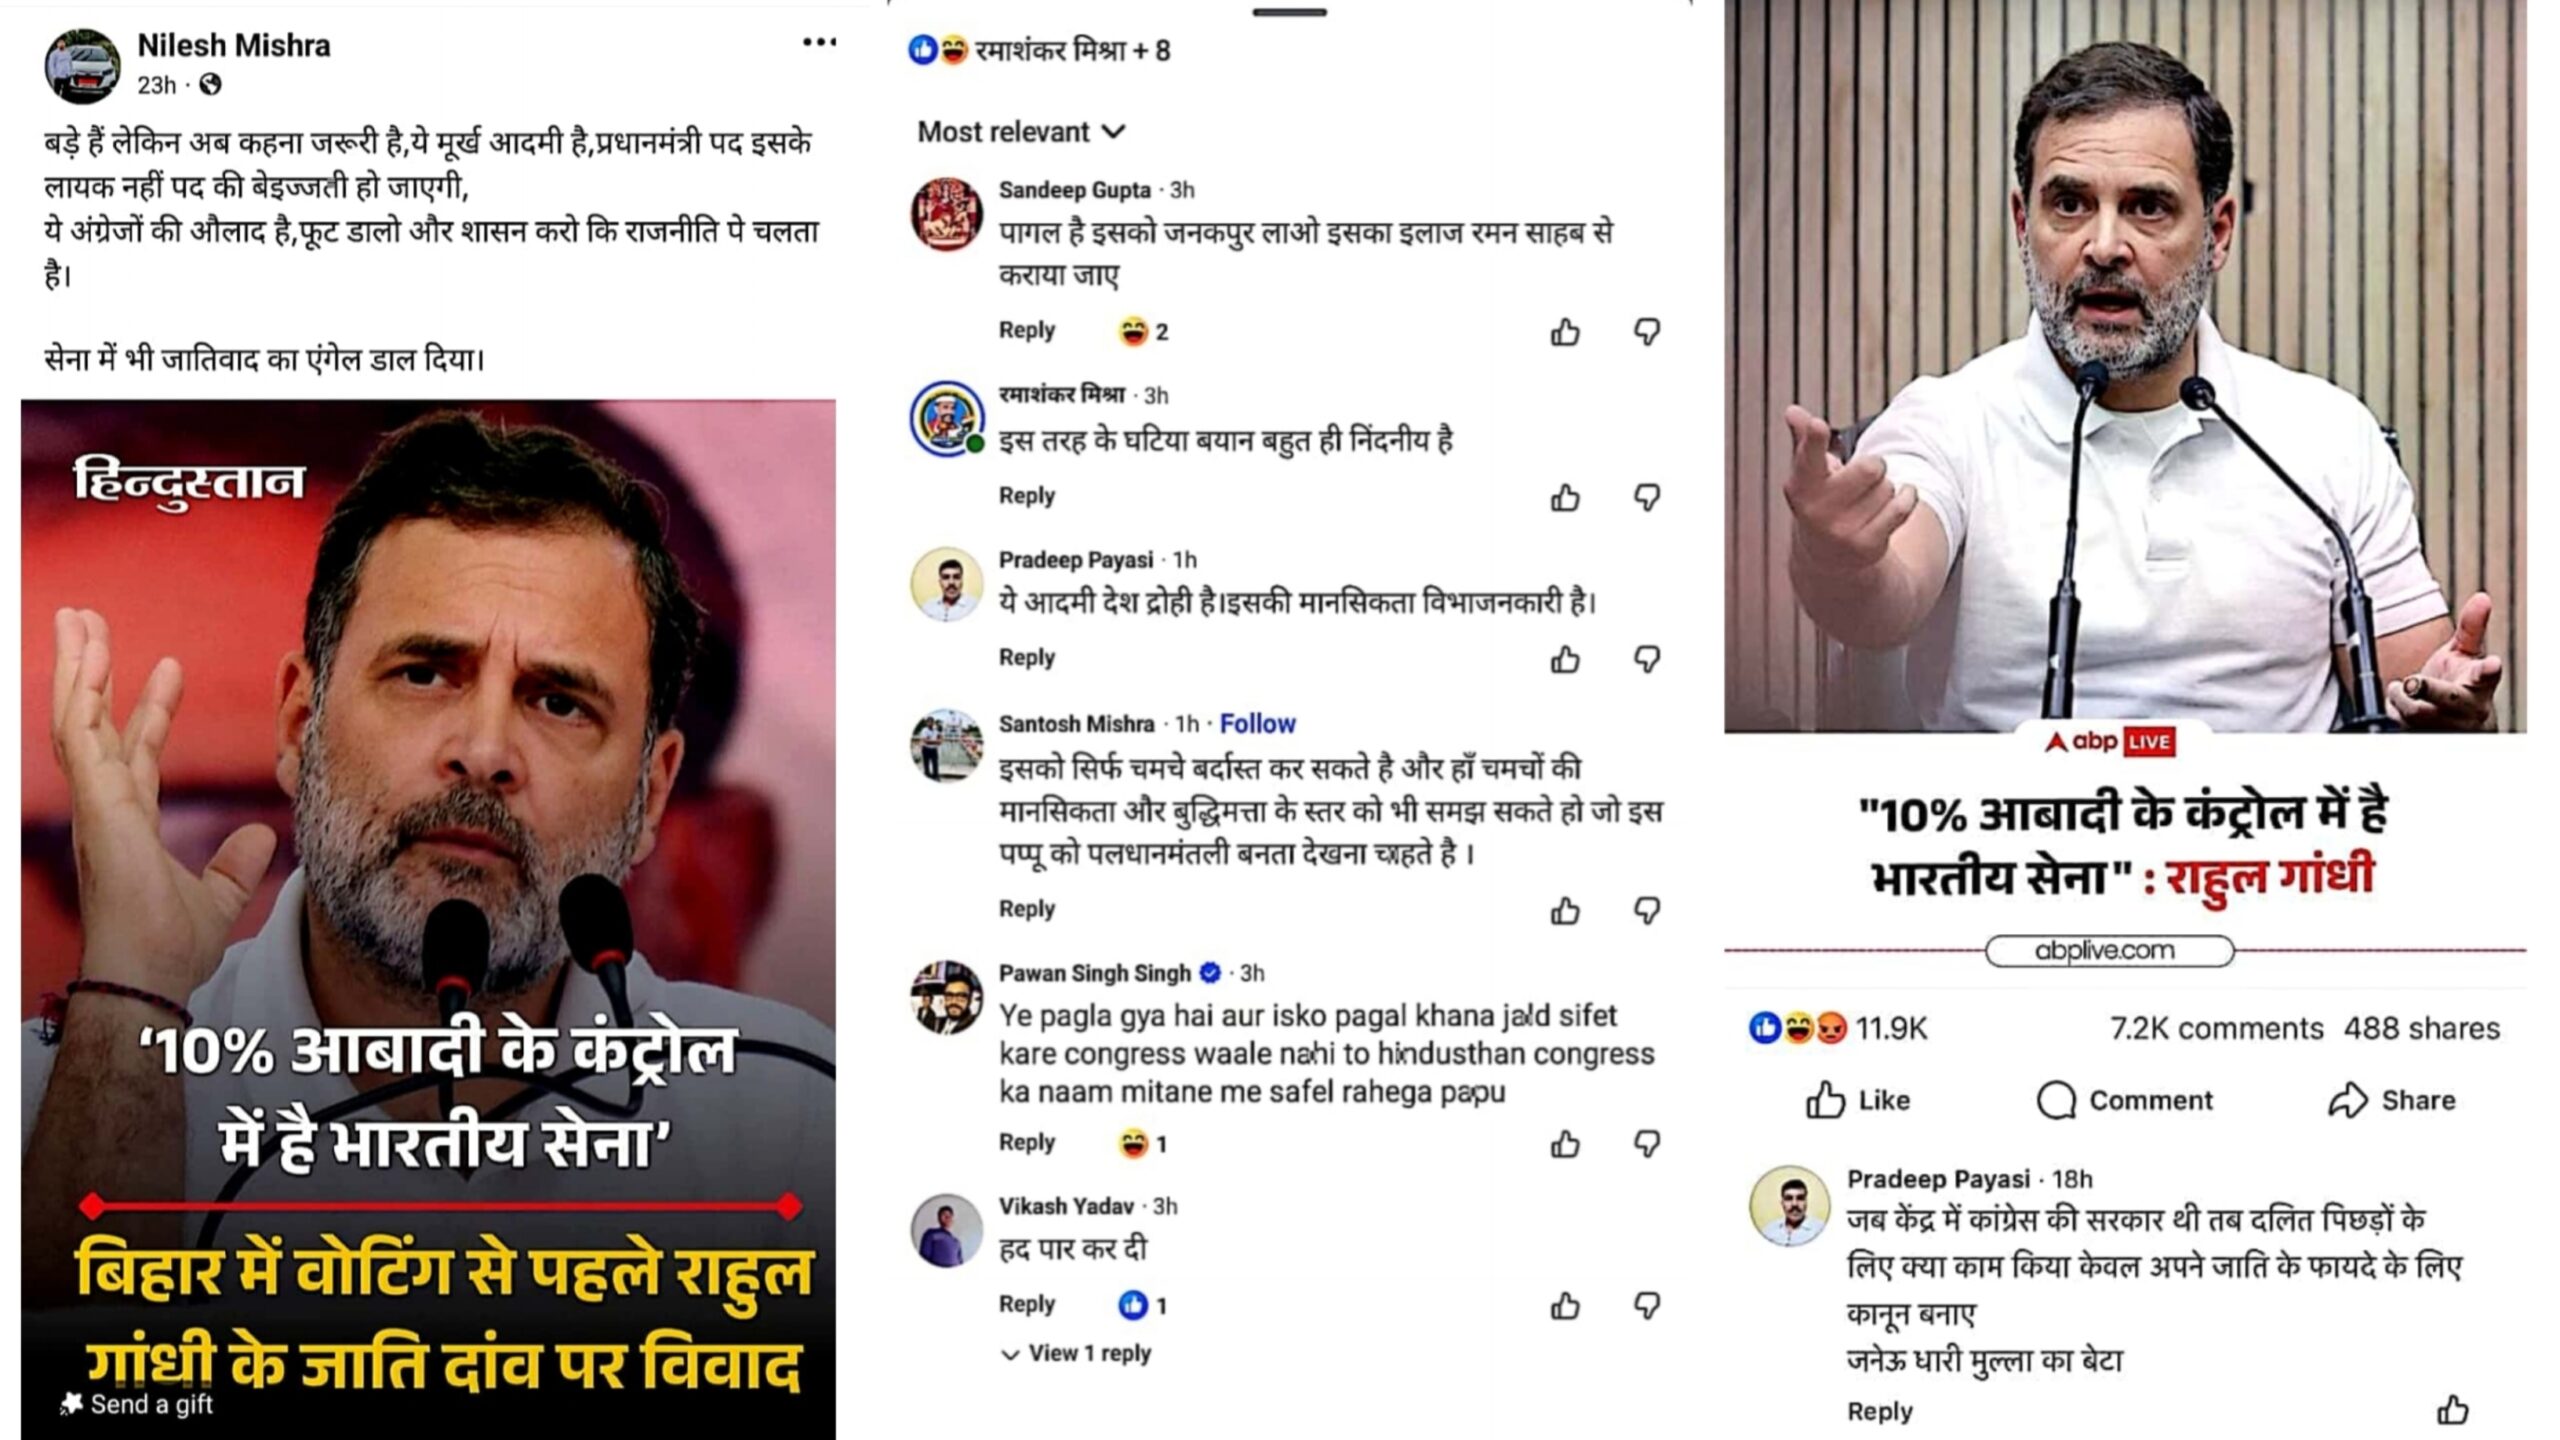2560x1440 pixels.
Task: Click the laughing reaction on Sandeep Gupta's comment
Action: [1143, 332]
